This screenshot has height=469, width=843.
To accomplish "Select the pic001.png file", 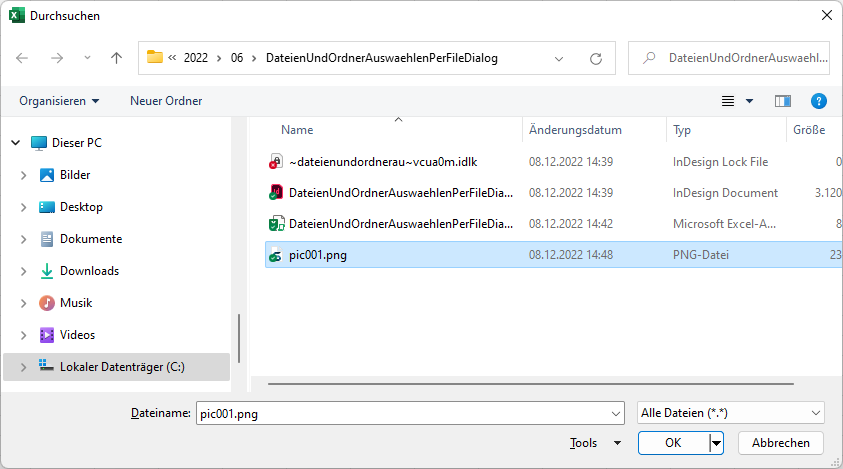I will coord(317,255).
